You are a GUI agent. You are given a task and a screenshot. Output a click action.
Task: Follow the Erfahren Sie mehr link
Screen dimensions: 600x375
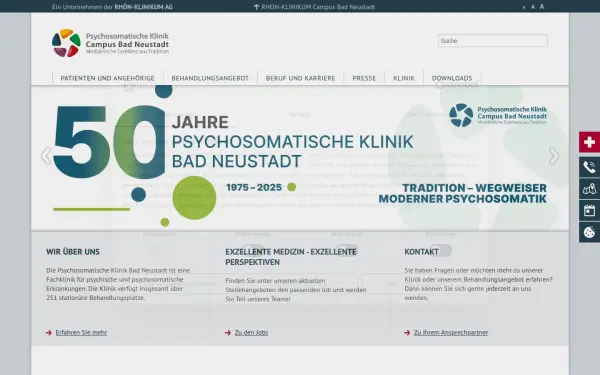pyautogui.click(x=81, y=333)
